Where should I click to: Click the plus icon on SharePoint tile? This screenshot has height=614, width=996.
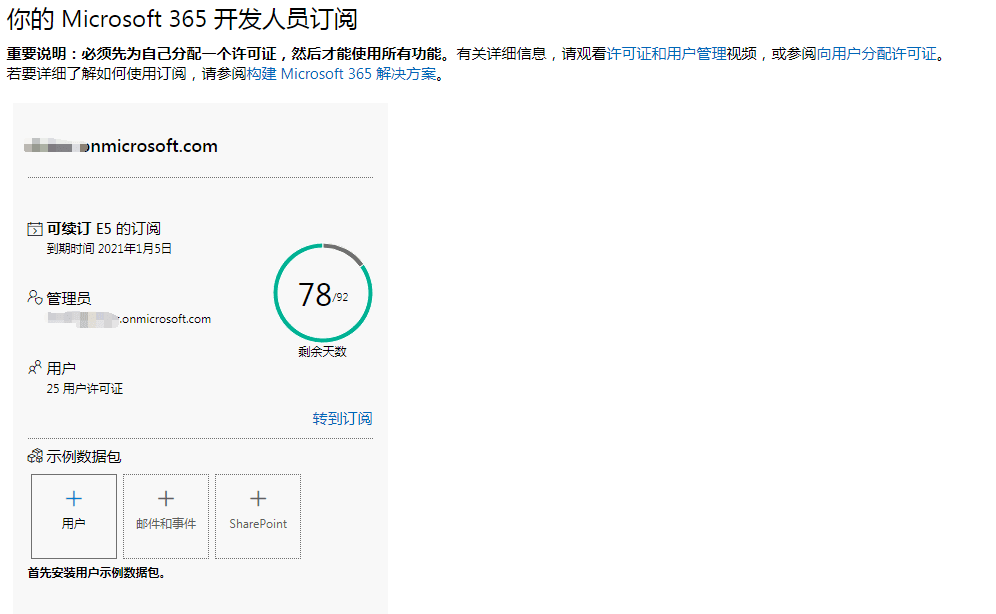click(x=258, y=498)
